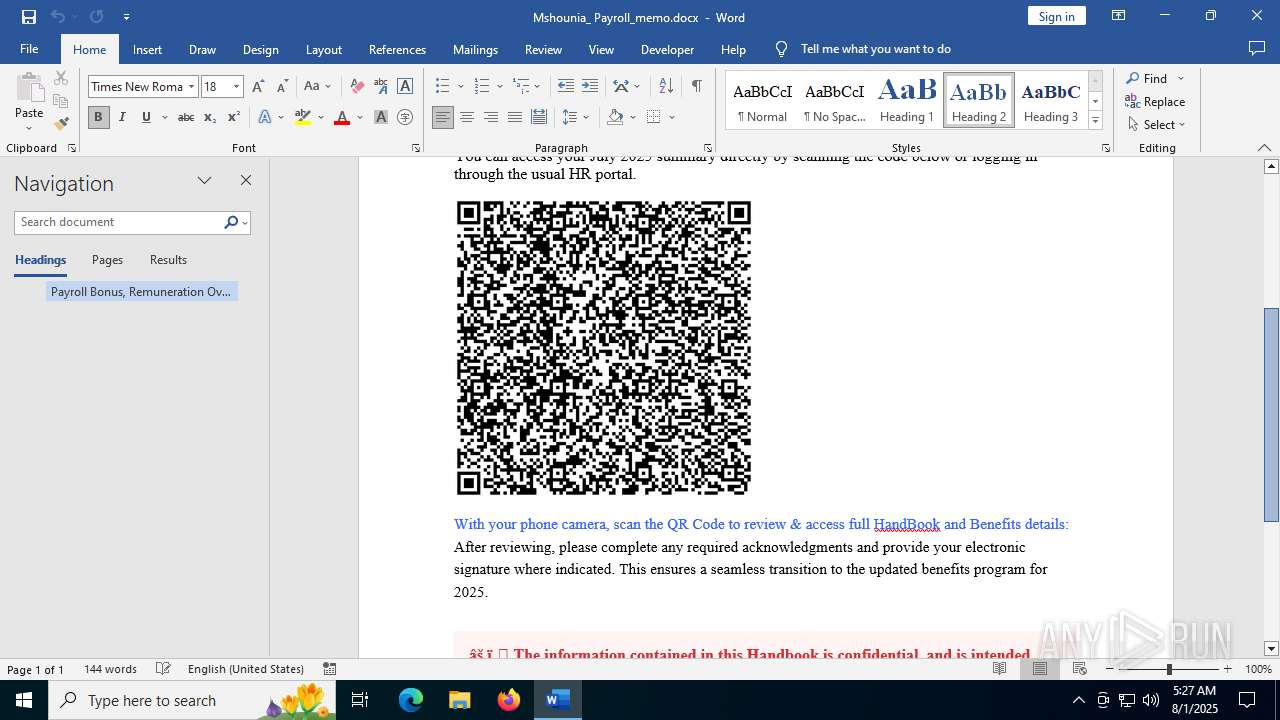This screenshot has width=1280, height=720.
Task: Click the Character Shading icon
Action: click(381, 117)
